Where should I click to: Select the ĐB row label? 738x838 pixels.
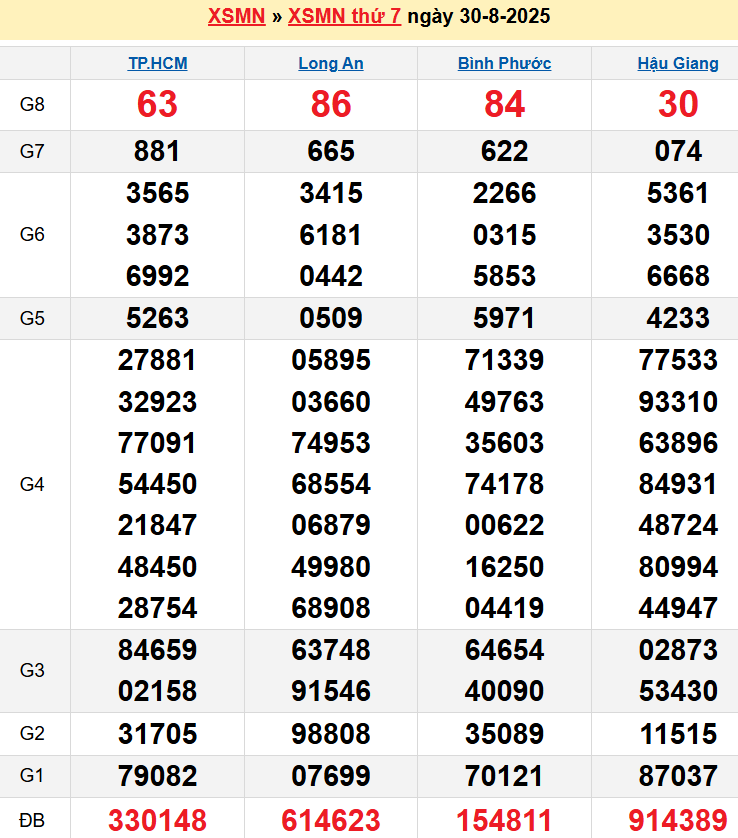pyautogui.click(x=32, y=820)
